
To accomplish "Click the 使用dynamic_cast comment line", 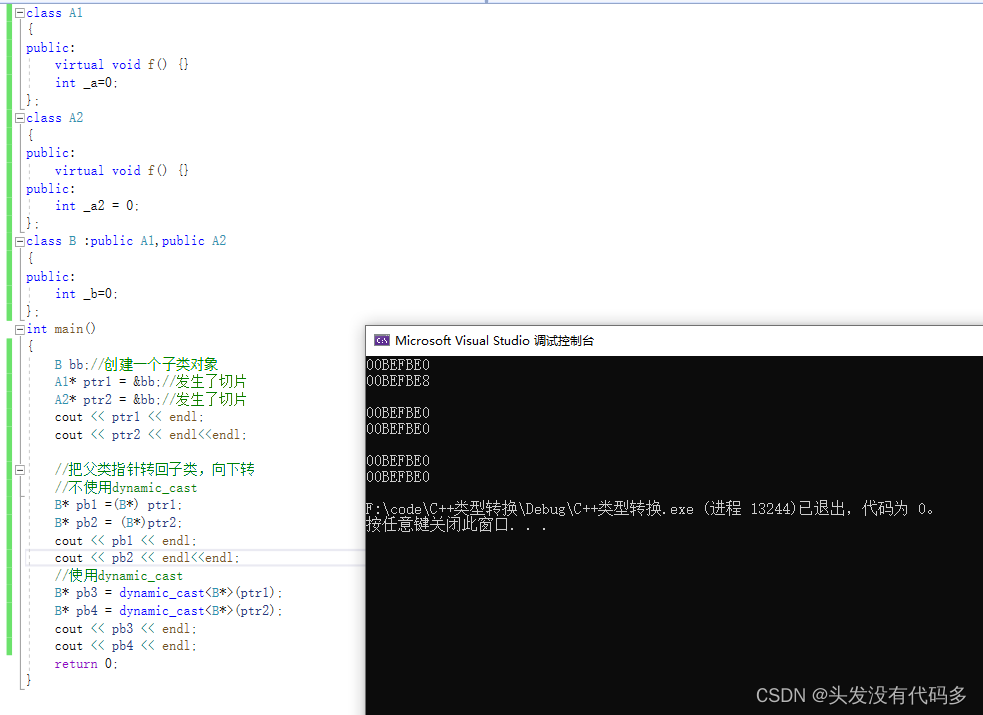I will coord(118,575).
